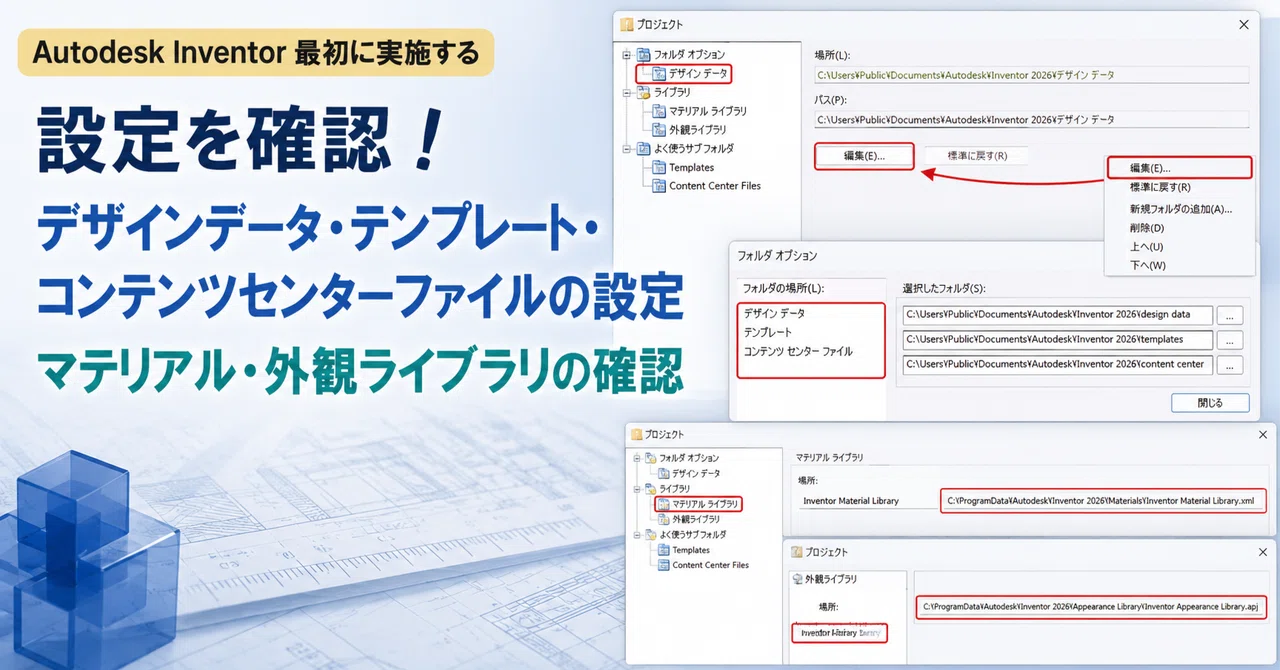Select テンプレート in フォルダの場所 list
This screenshot has width=1280, height=670.
pos(768,332)
